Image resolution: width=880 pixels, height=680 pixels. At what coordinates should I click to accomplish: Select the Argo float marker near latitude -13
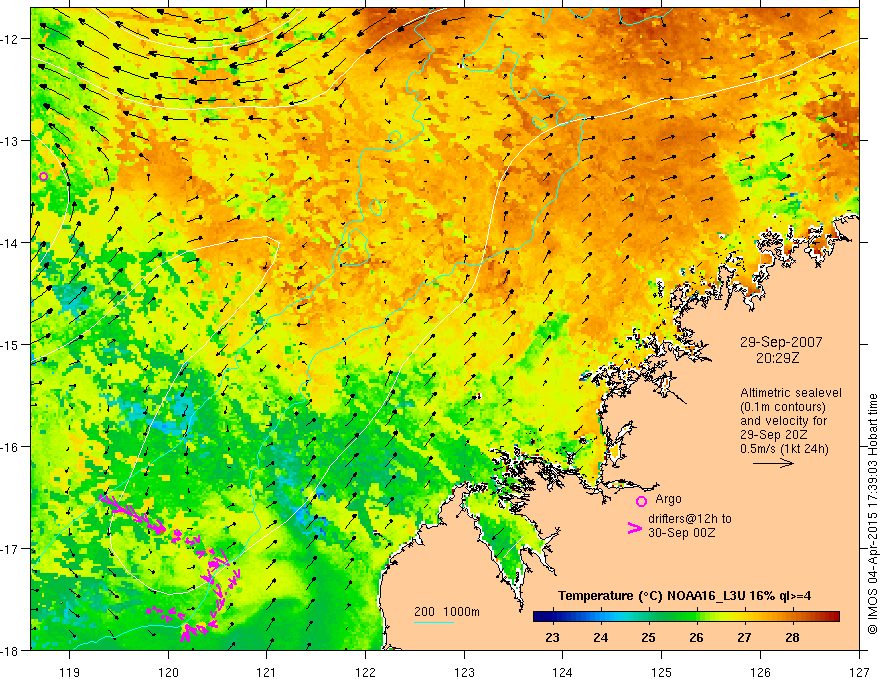click(x=43, y=176)
